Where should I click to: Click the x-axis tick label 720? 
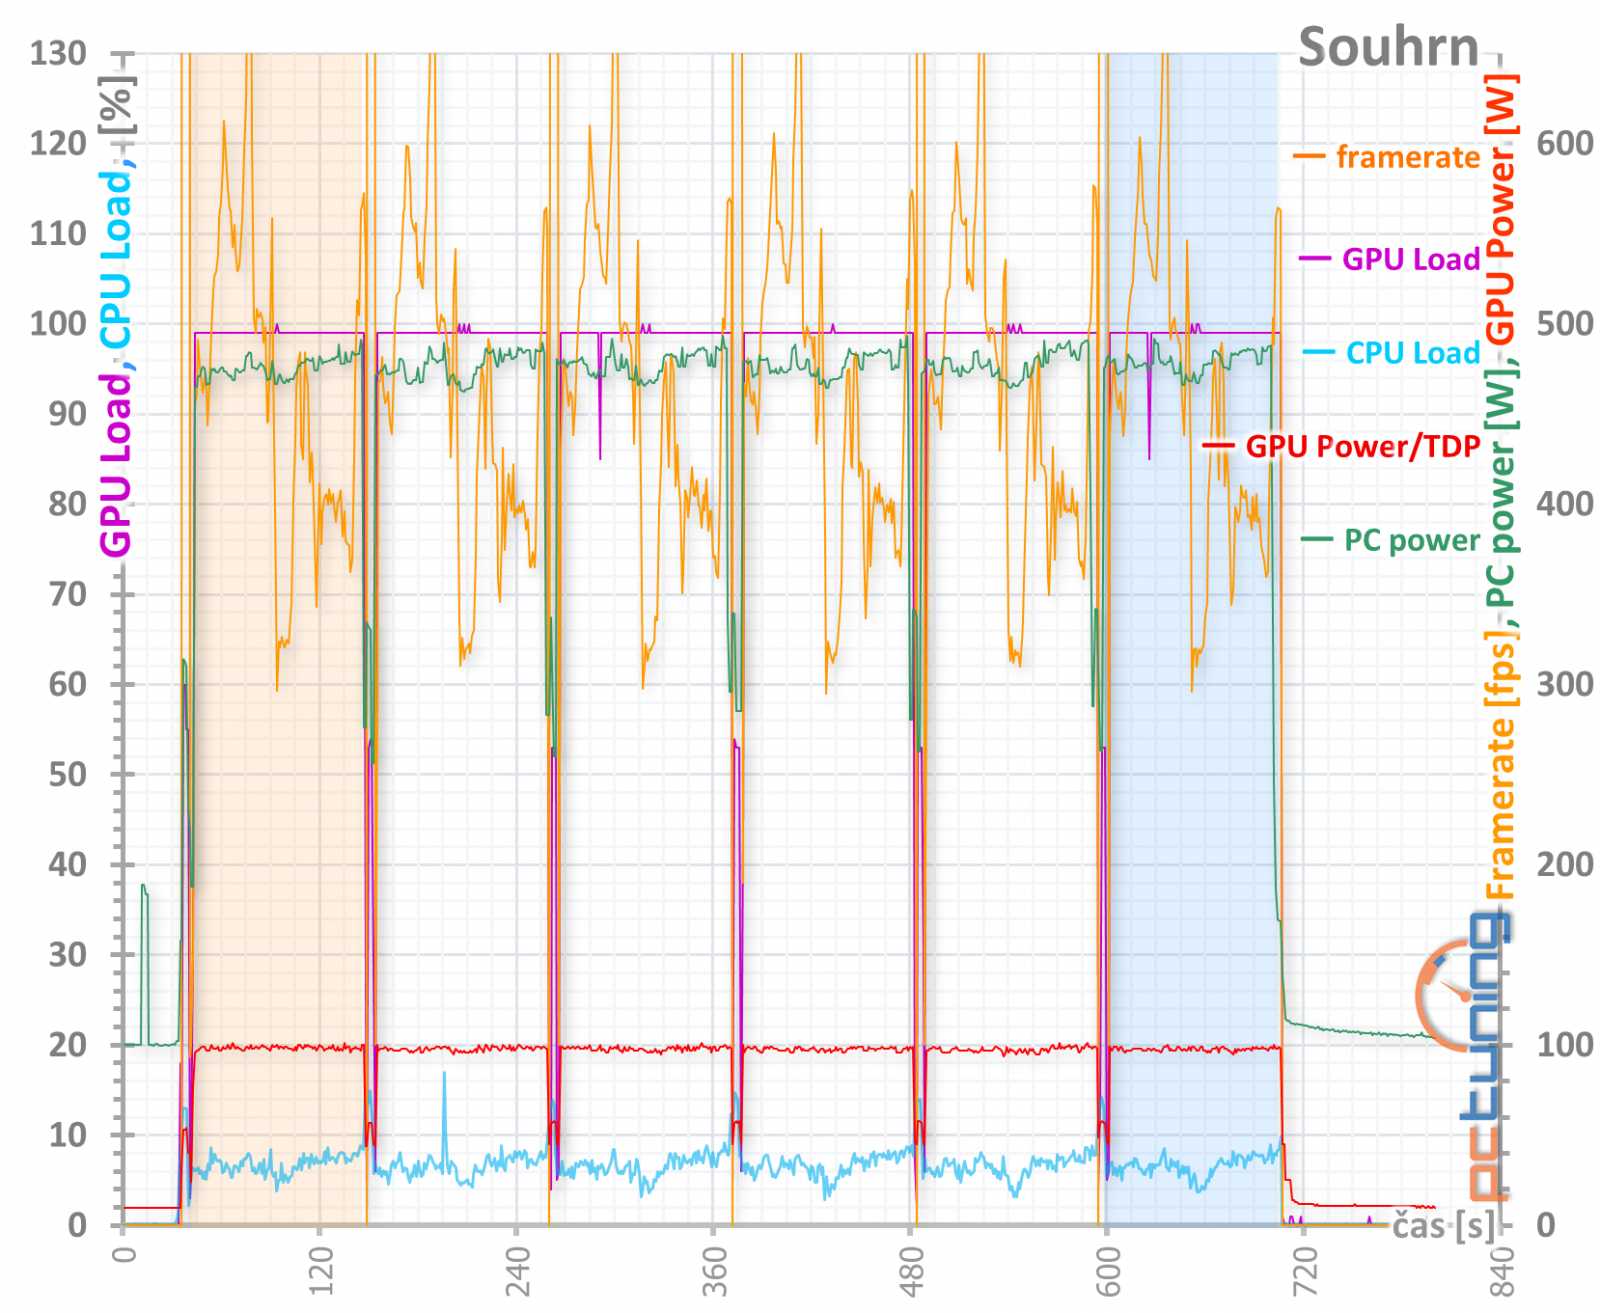tap(1306, 1271)
